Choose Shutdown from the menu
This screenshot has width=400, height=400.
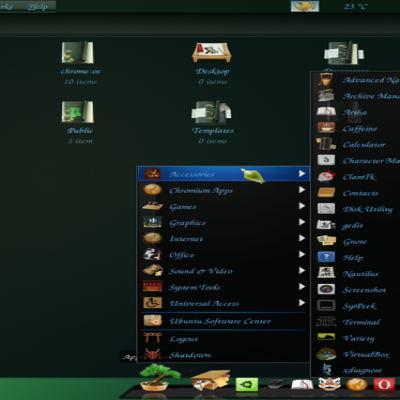pyautogui.click(x=223, y=355)
